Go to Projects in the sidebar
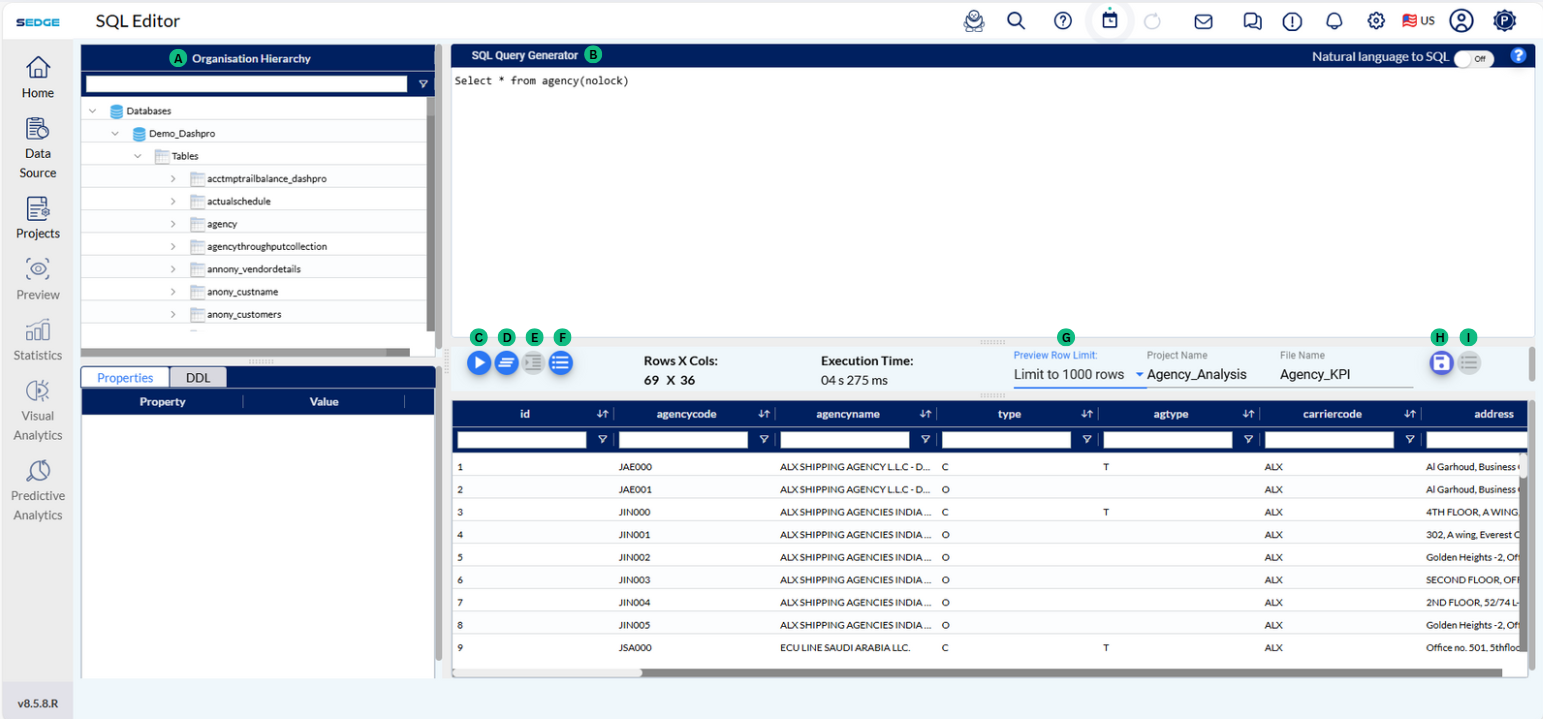This screenshot has height=719, width=1543. click(38, 217)
